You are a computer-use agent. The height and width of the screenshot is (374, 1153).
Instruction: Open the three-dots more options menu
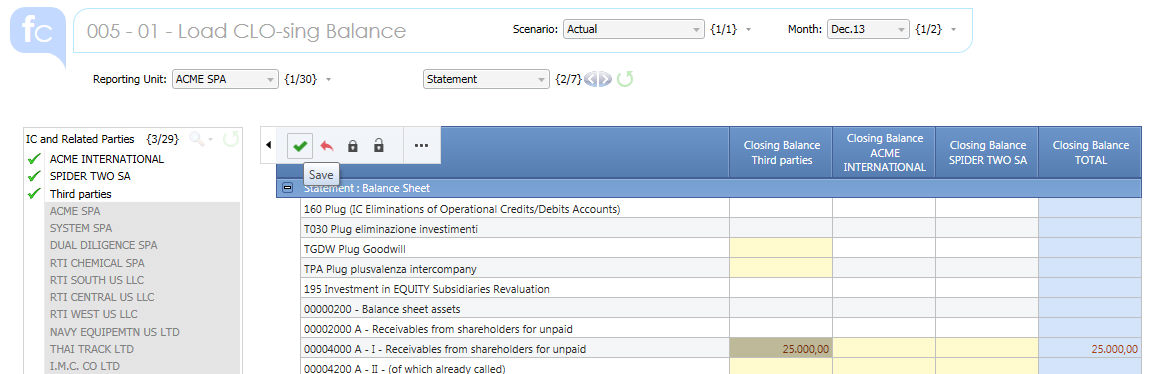pyautogui.click(x=421, y=145)
